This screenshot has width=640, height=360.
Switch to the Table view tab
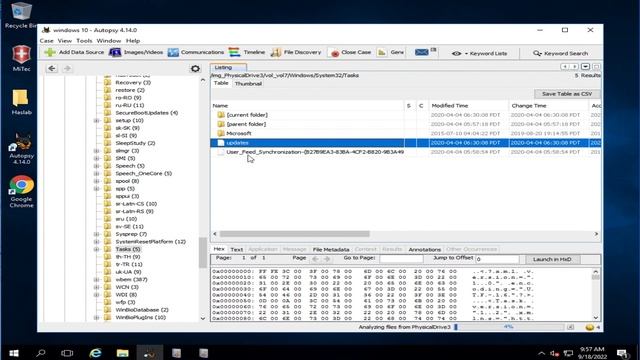click(221, 83)
